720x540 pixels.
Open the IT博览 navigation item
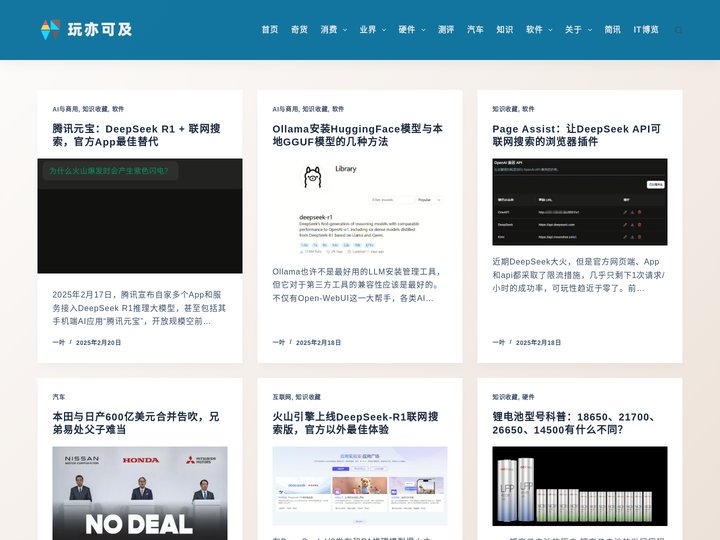(646, 30)
